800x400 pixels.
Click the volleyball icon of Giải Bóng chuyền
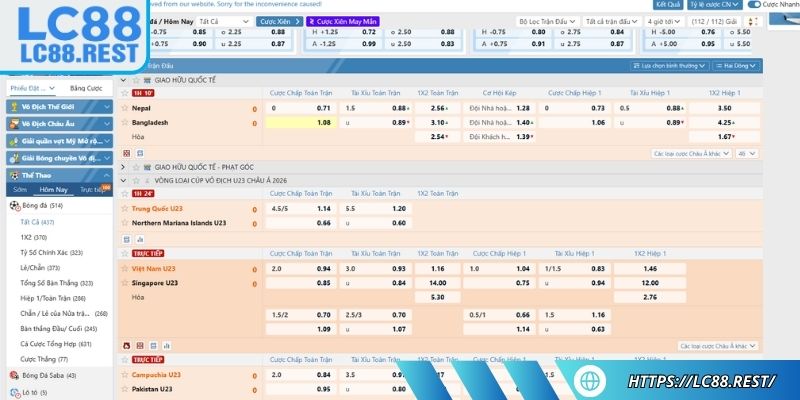(x=14, y=158)
